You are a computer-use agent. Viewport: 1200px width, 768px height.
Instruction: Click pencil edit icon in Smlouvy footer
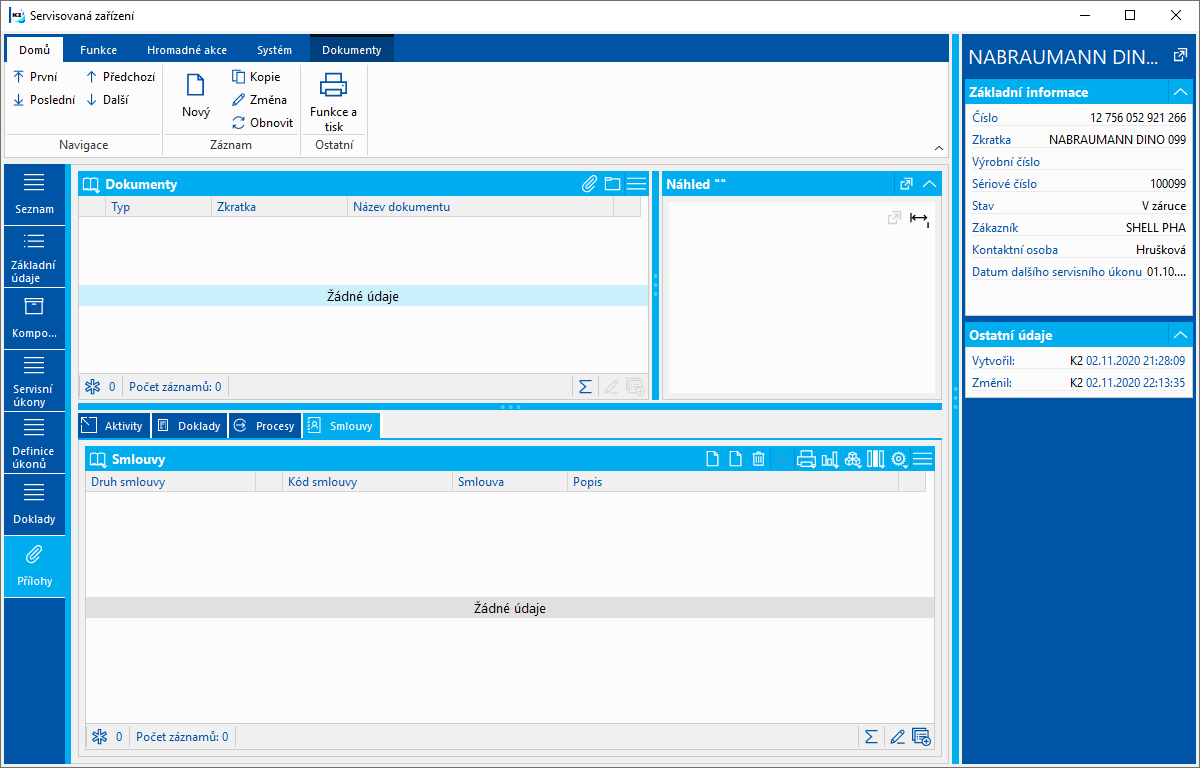(897, 737)
